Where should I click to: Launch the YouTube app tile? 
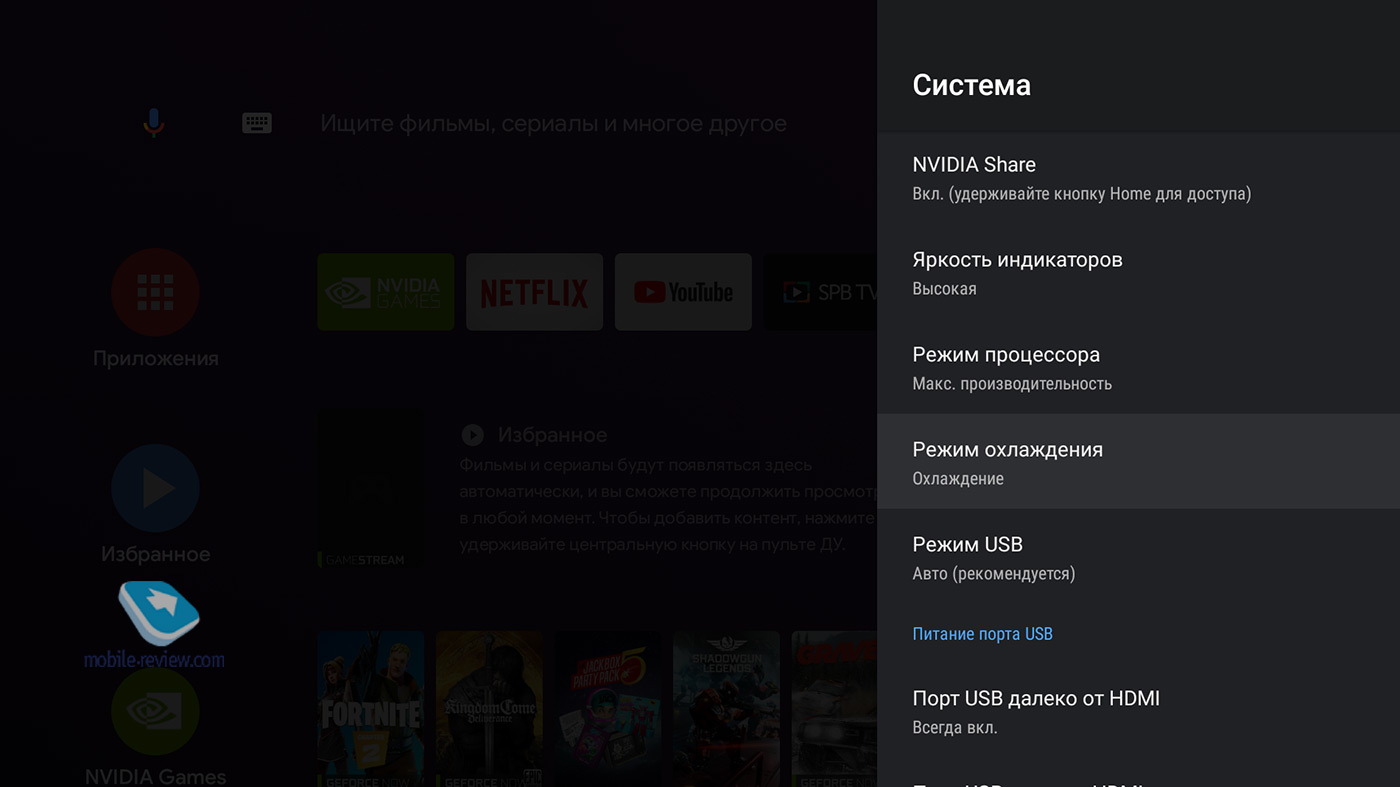pyautogui.click(x=683, y=292)
